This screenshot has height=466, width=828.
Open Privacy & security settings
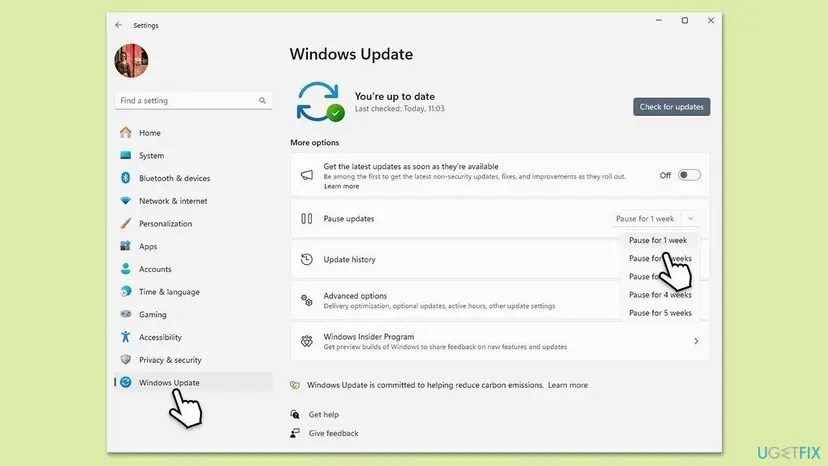pyautogui.click(x=193, y=360)
